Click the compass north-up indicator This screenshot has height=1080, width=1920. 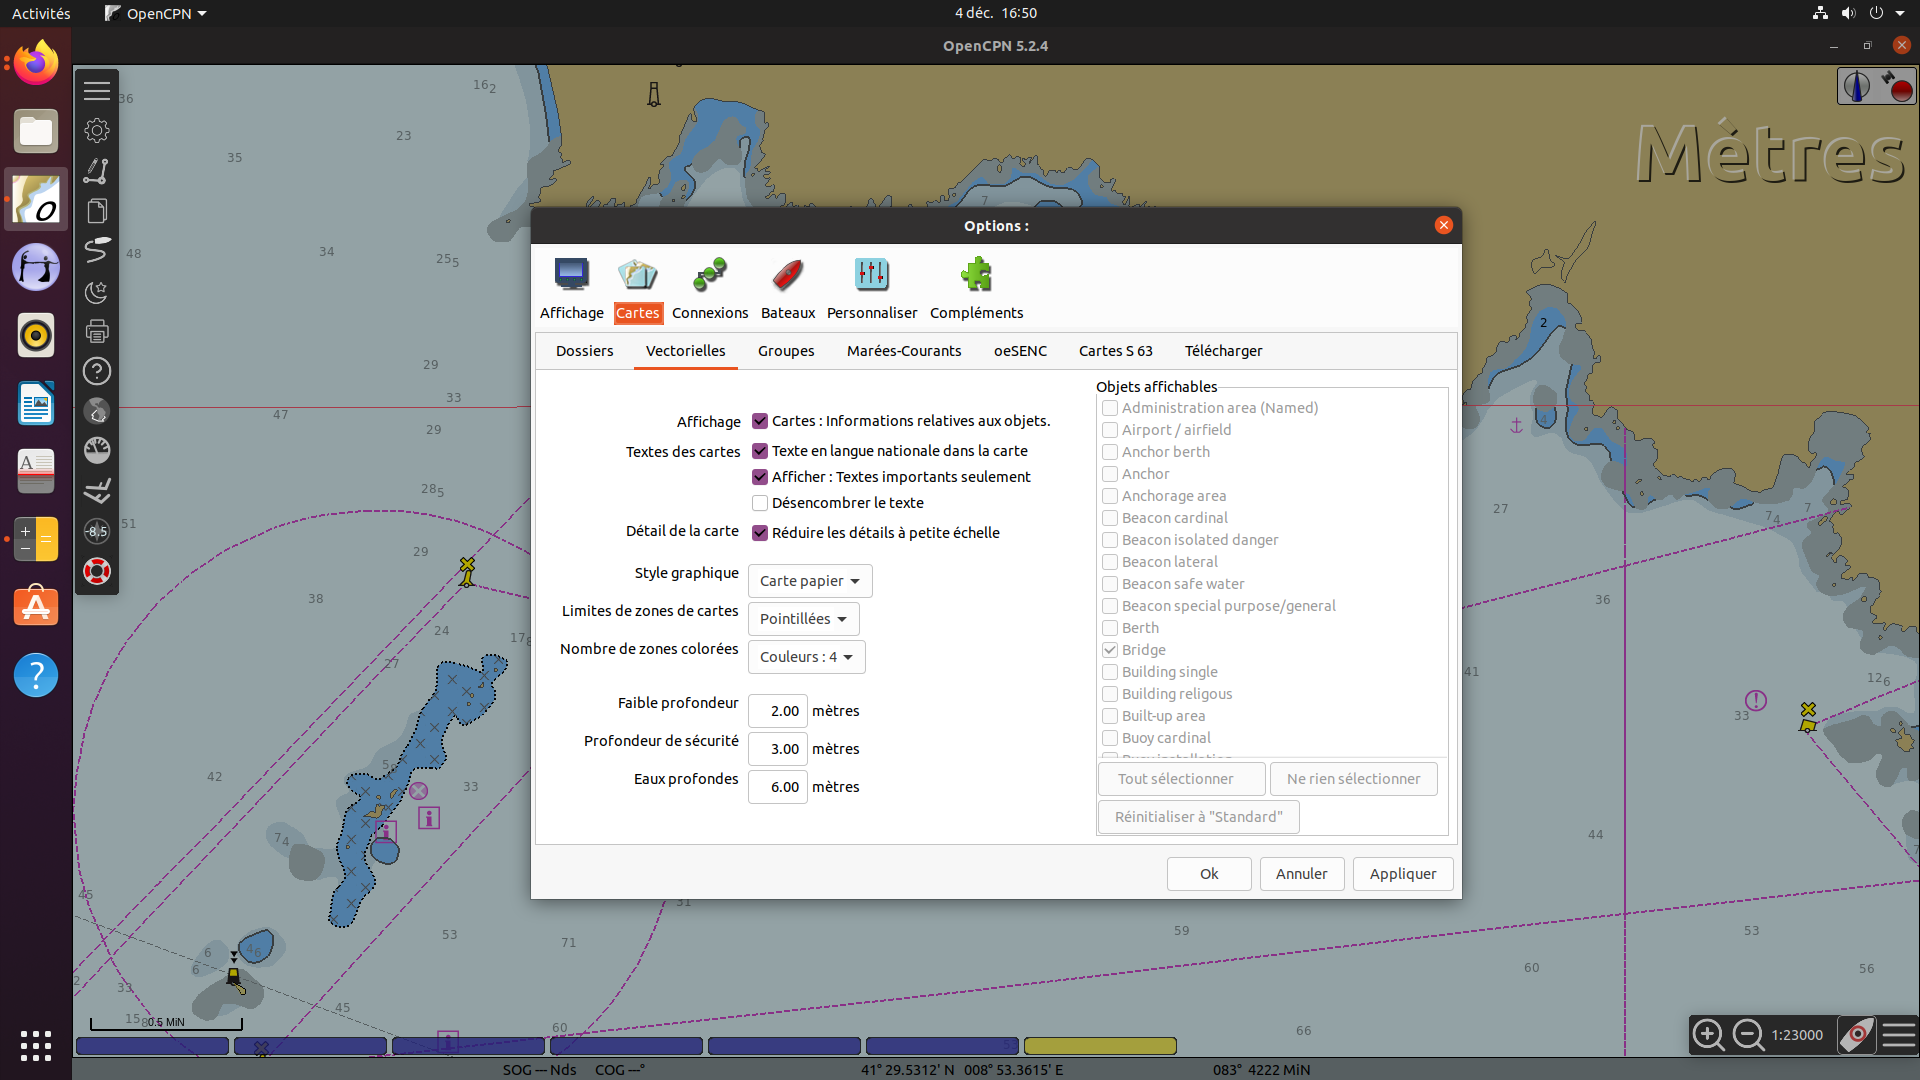pyautogui.click(x=1857, y=86)
